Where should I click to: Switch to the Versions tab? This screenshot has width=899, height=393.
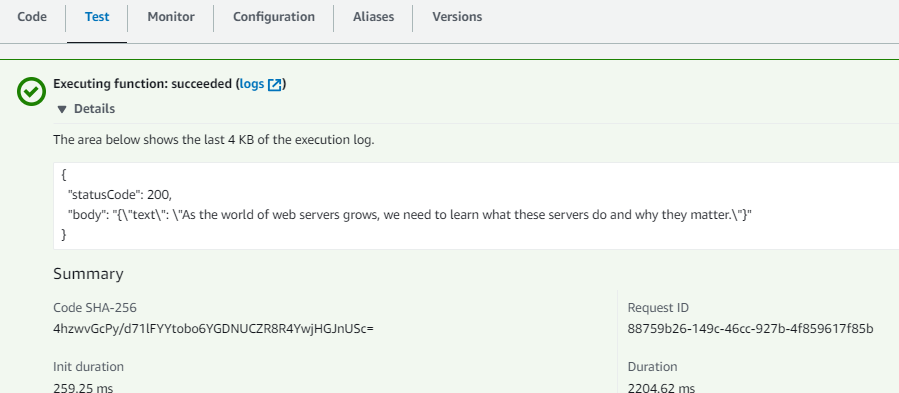[457, 17]
